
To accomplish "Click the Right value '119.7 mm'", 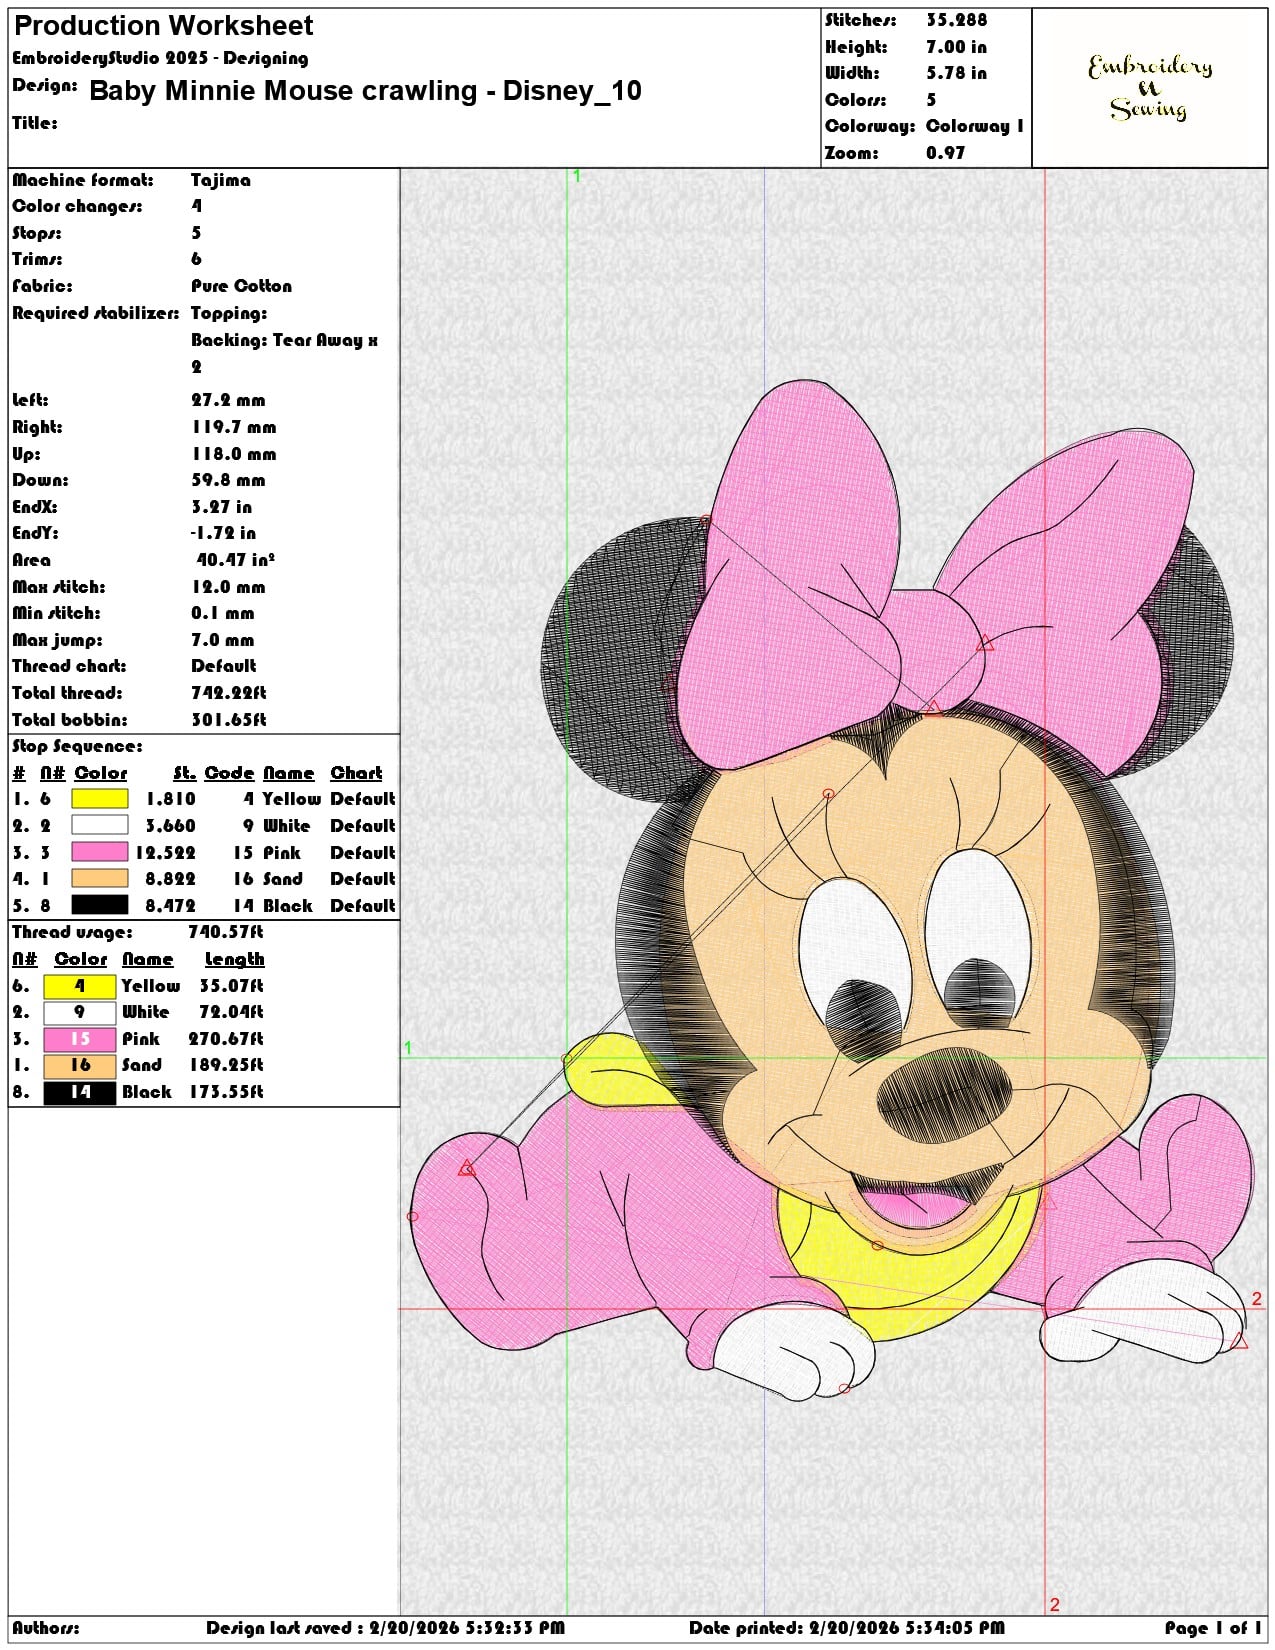I will pyautogui.click(x=234, y=427).
